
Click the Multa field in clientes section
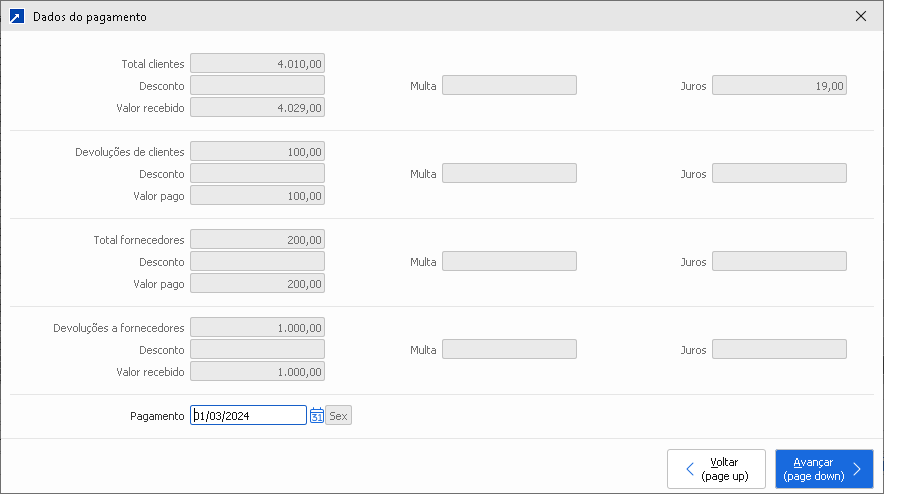(509, 86)
